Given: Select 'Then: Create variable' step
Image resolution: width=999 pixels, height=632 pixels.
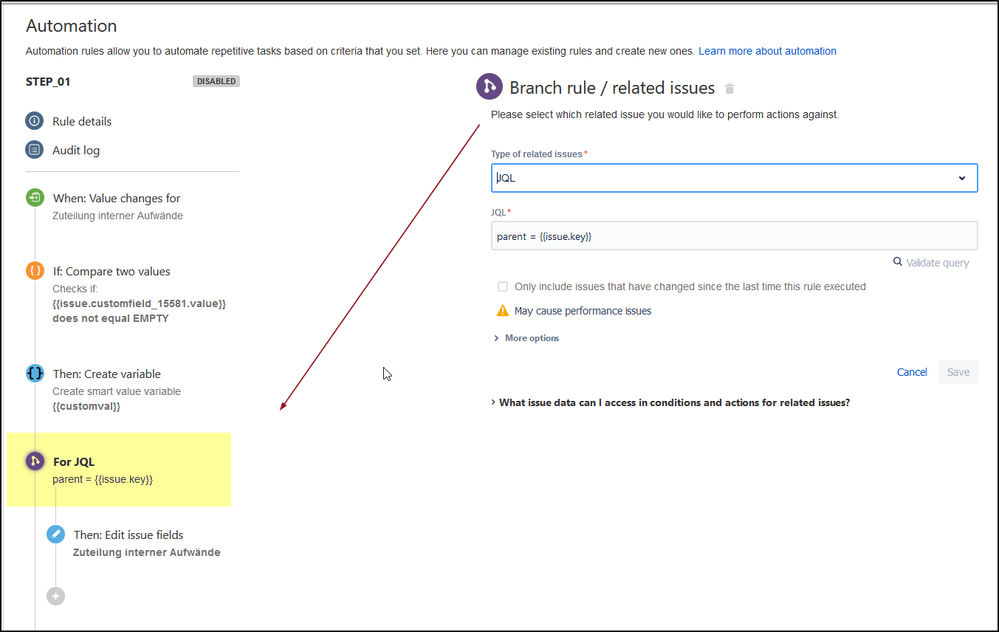Looking at the screenshot, I should click(x=106, y=374).
